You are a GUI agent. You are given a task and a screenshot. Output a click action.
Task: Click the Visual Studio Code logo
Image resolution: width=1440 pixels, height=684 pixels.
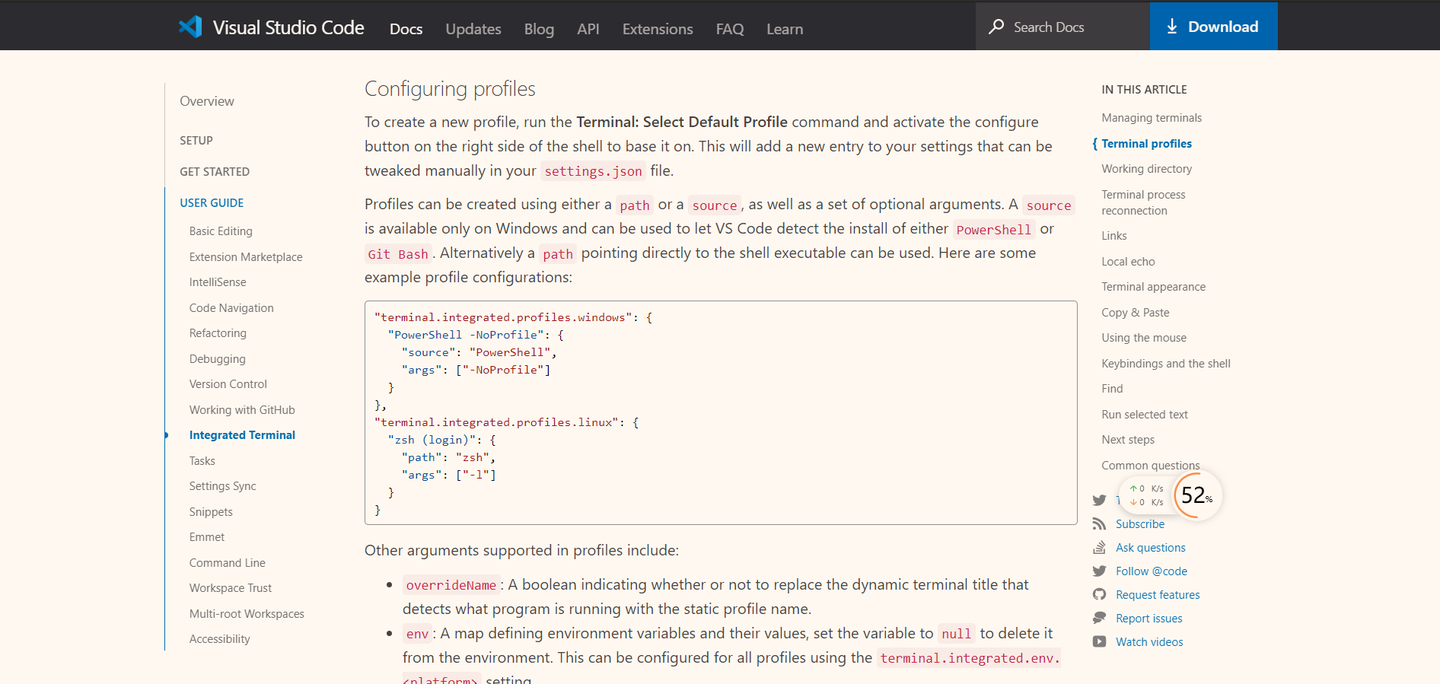pos(190,27)
